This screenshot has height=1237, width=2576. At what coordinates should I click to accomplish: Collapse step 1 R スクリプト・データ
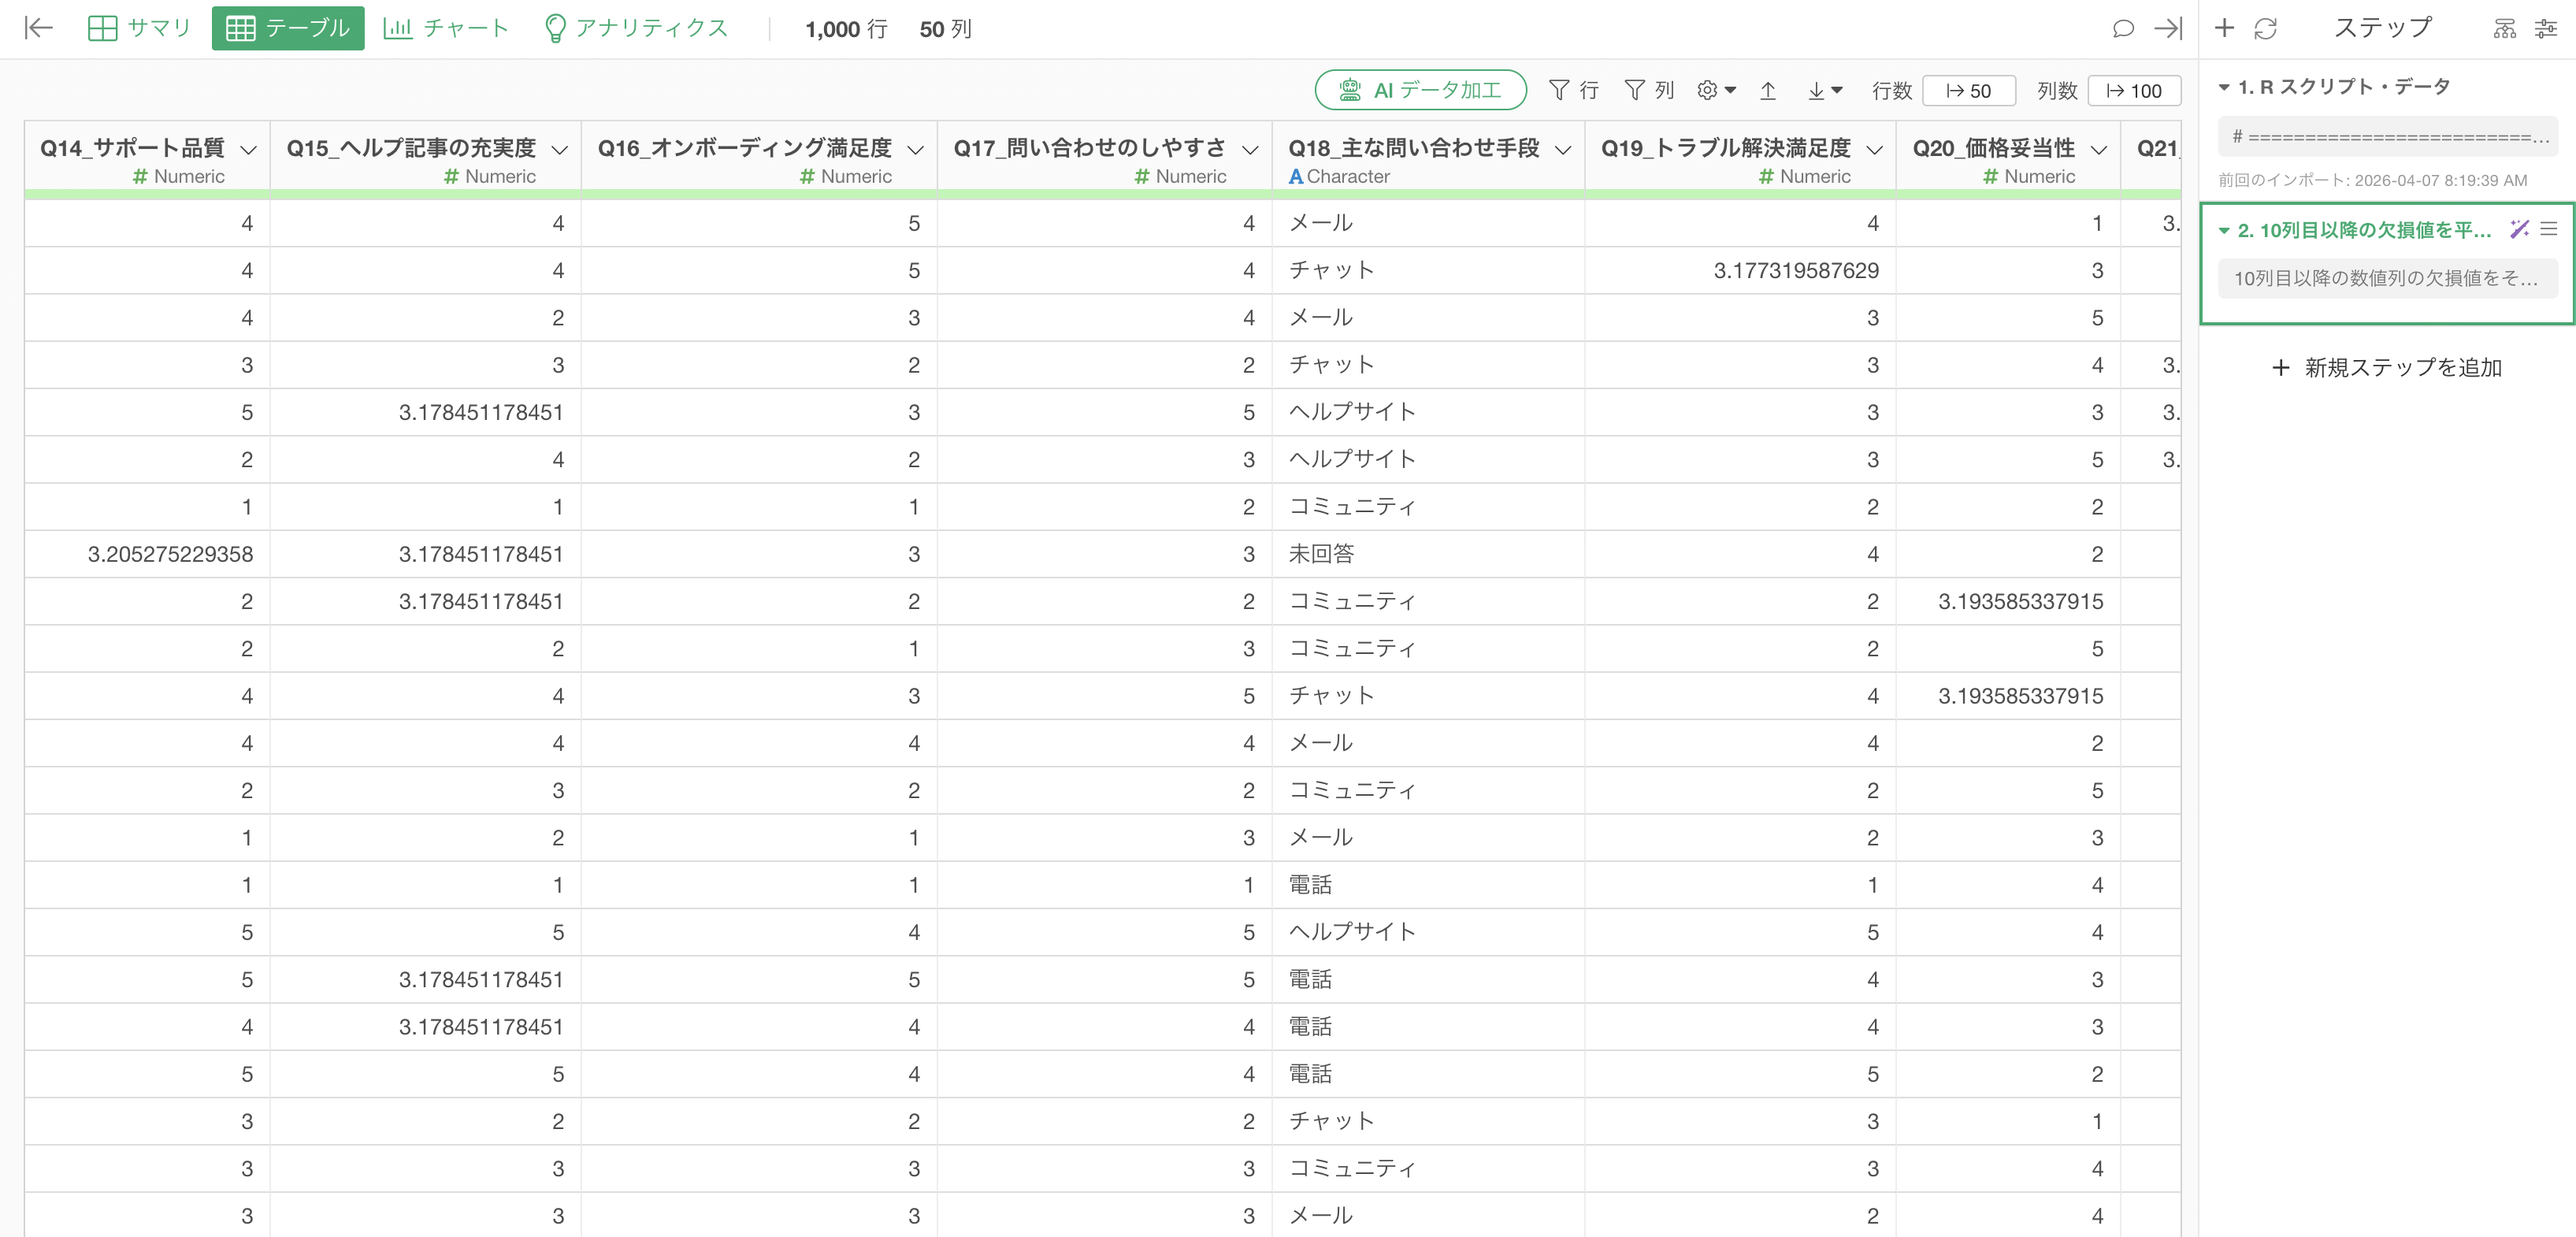coord(2224,87)
